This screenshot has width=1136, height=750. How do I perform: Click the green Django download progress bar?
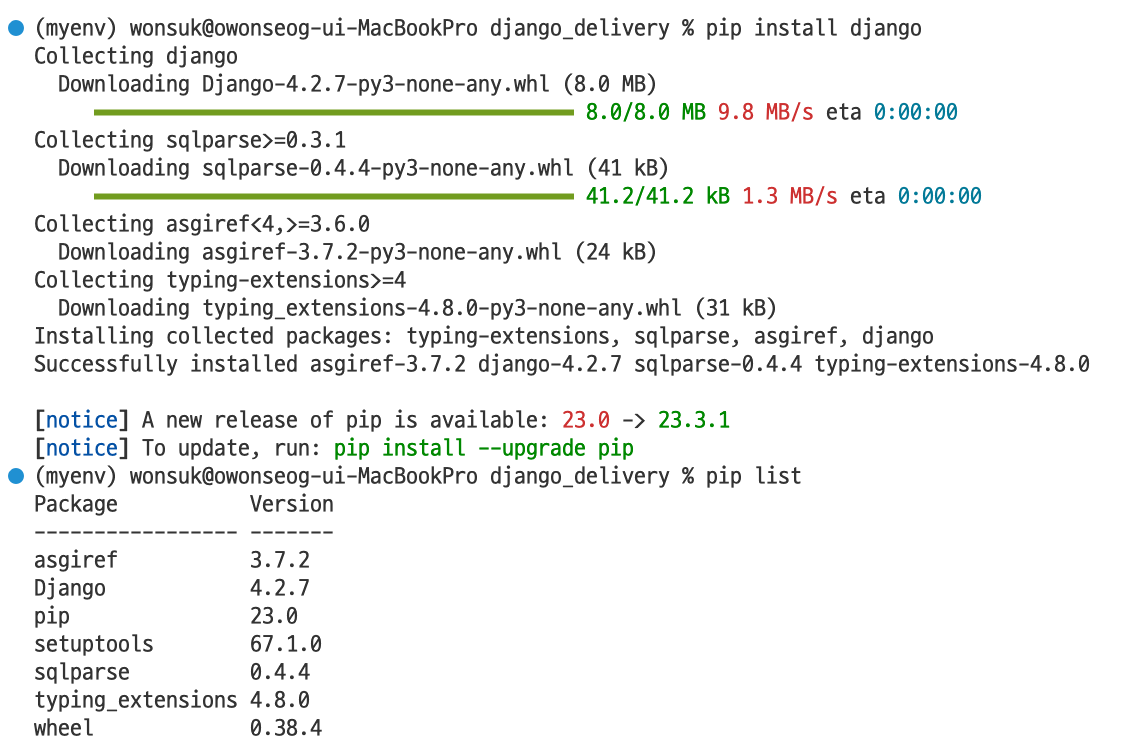tap(333, 112)
